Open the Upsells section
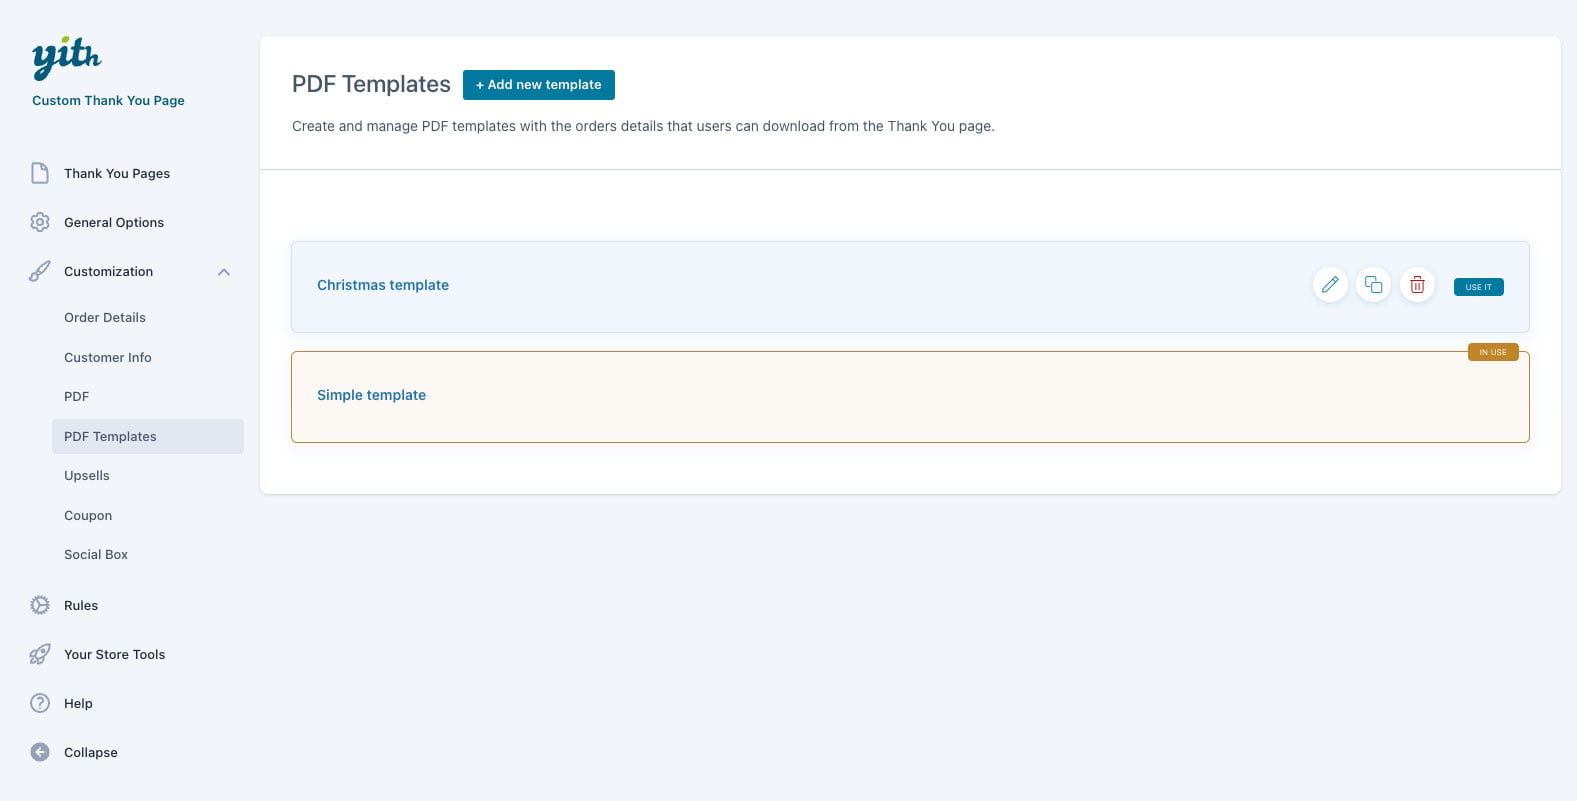The image size is (1577, 801). pos(87,475)
